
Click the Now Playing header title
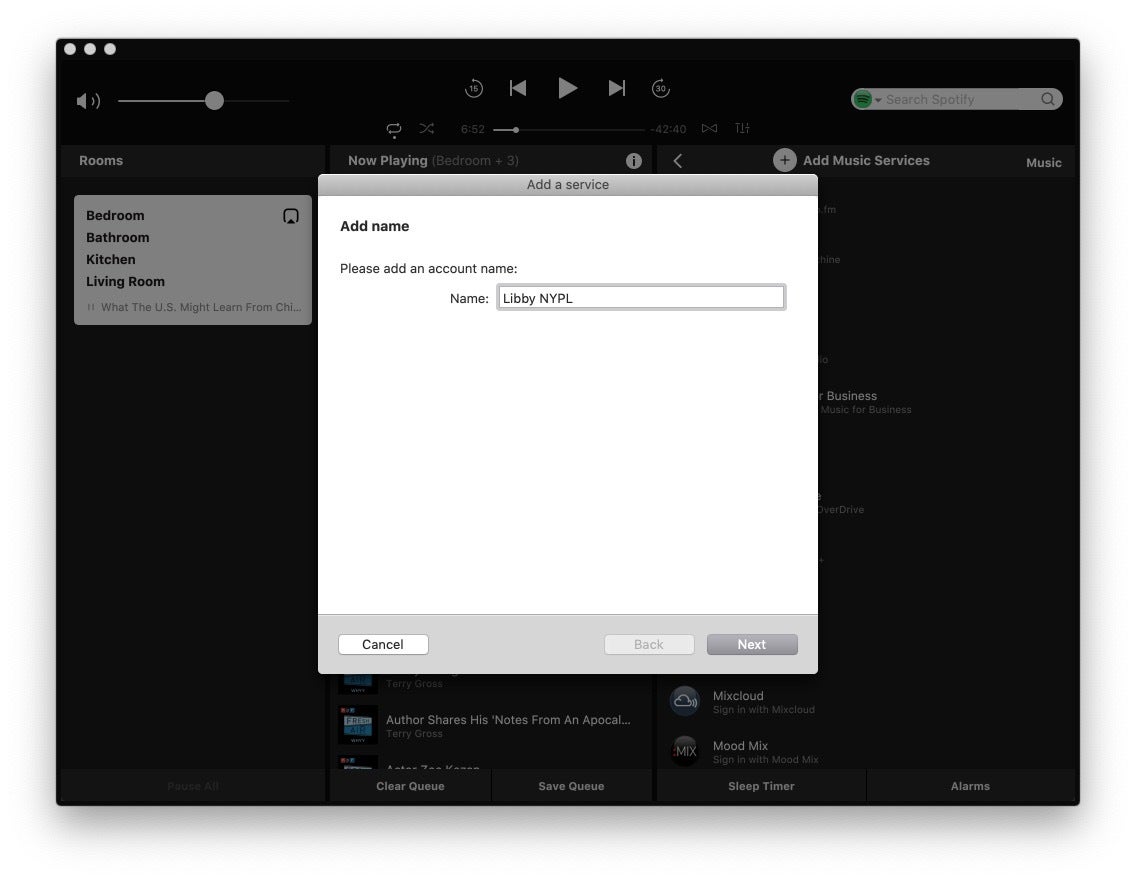388,161
